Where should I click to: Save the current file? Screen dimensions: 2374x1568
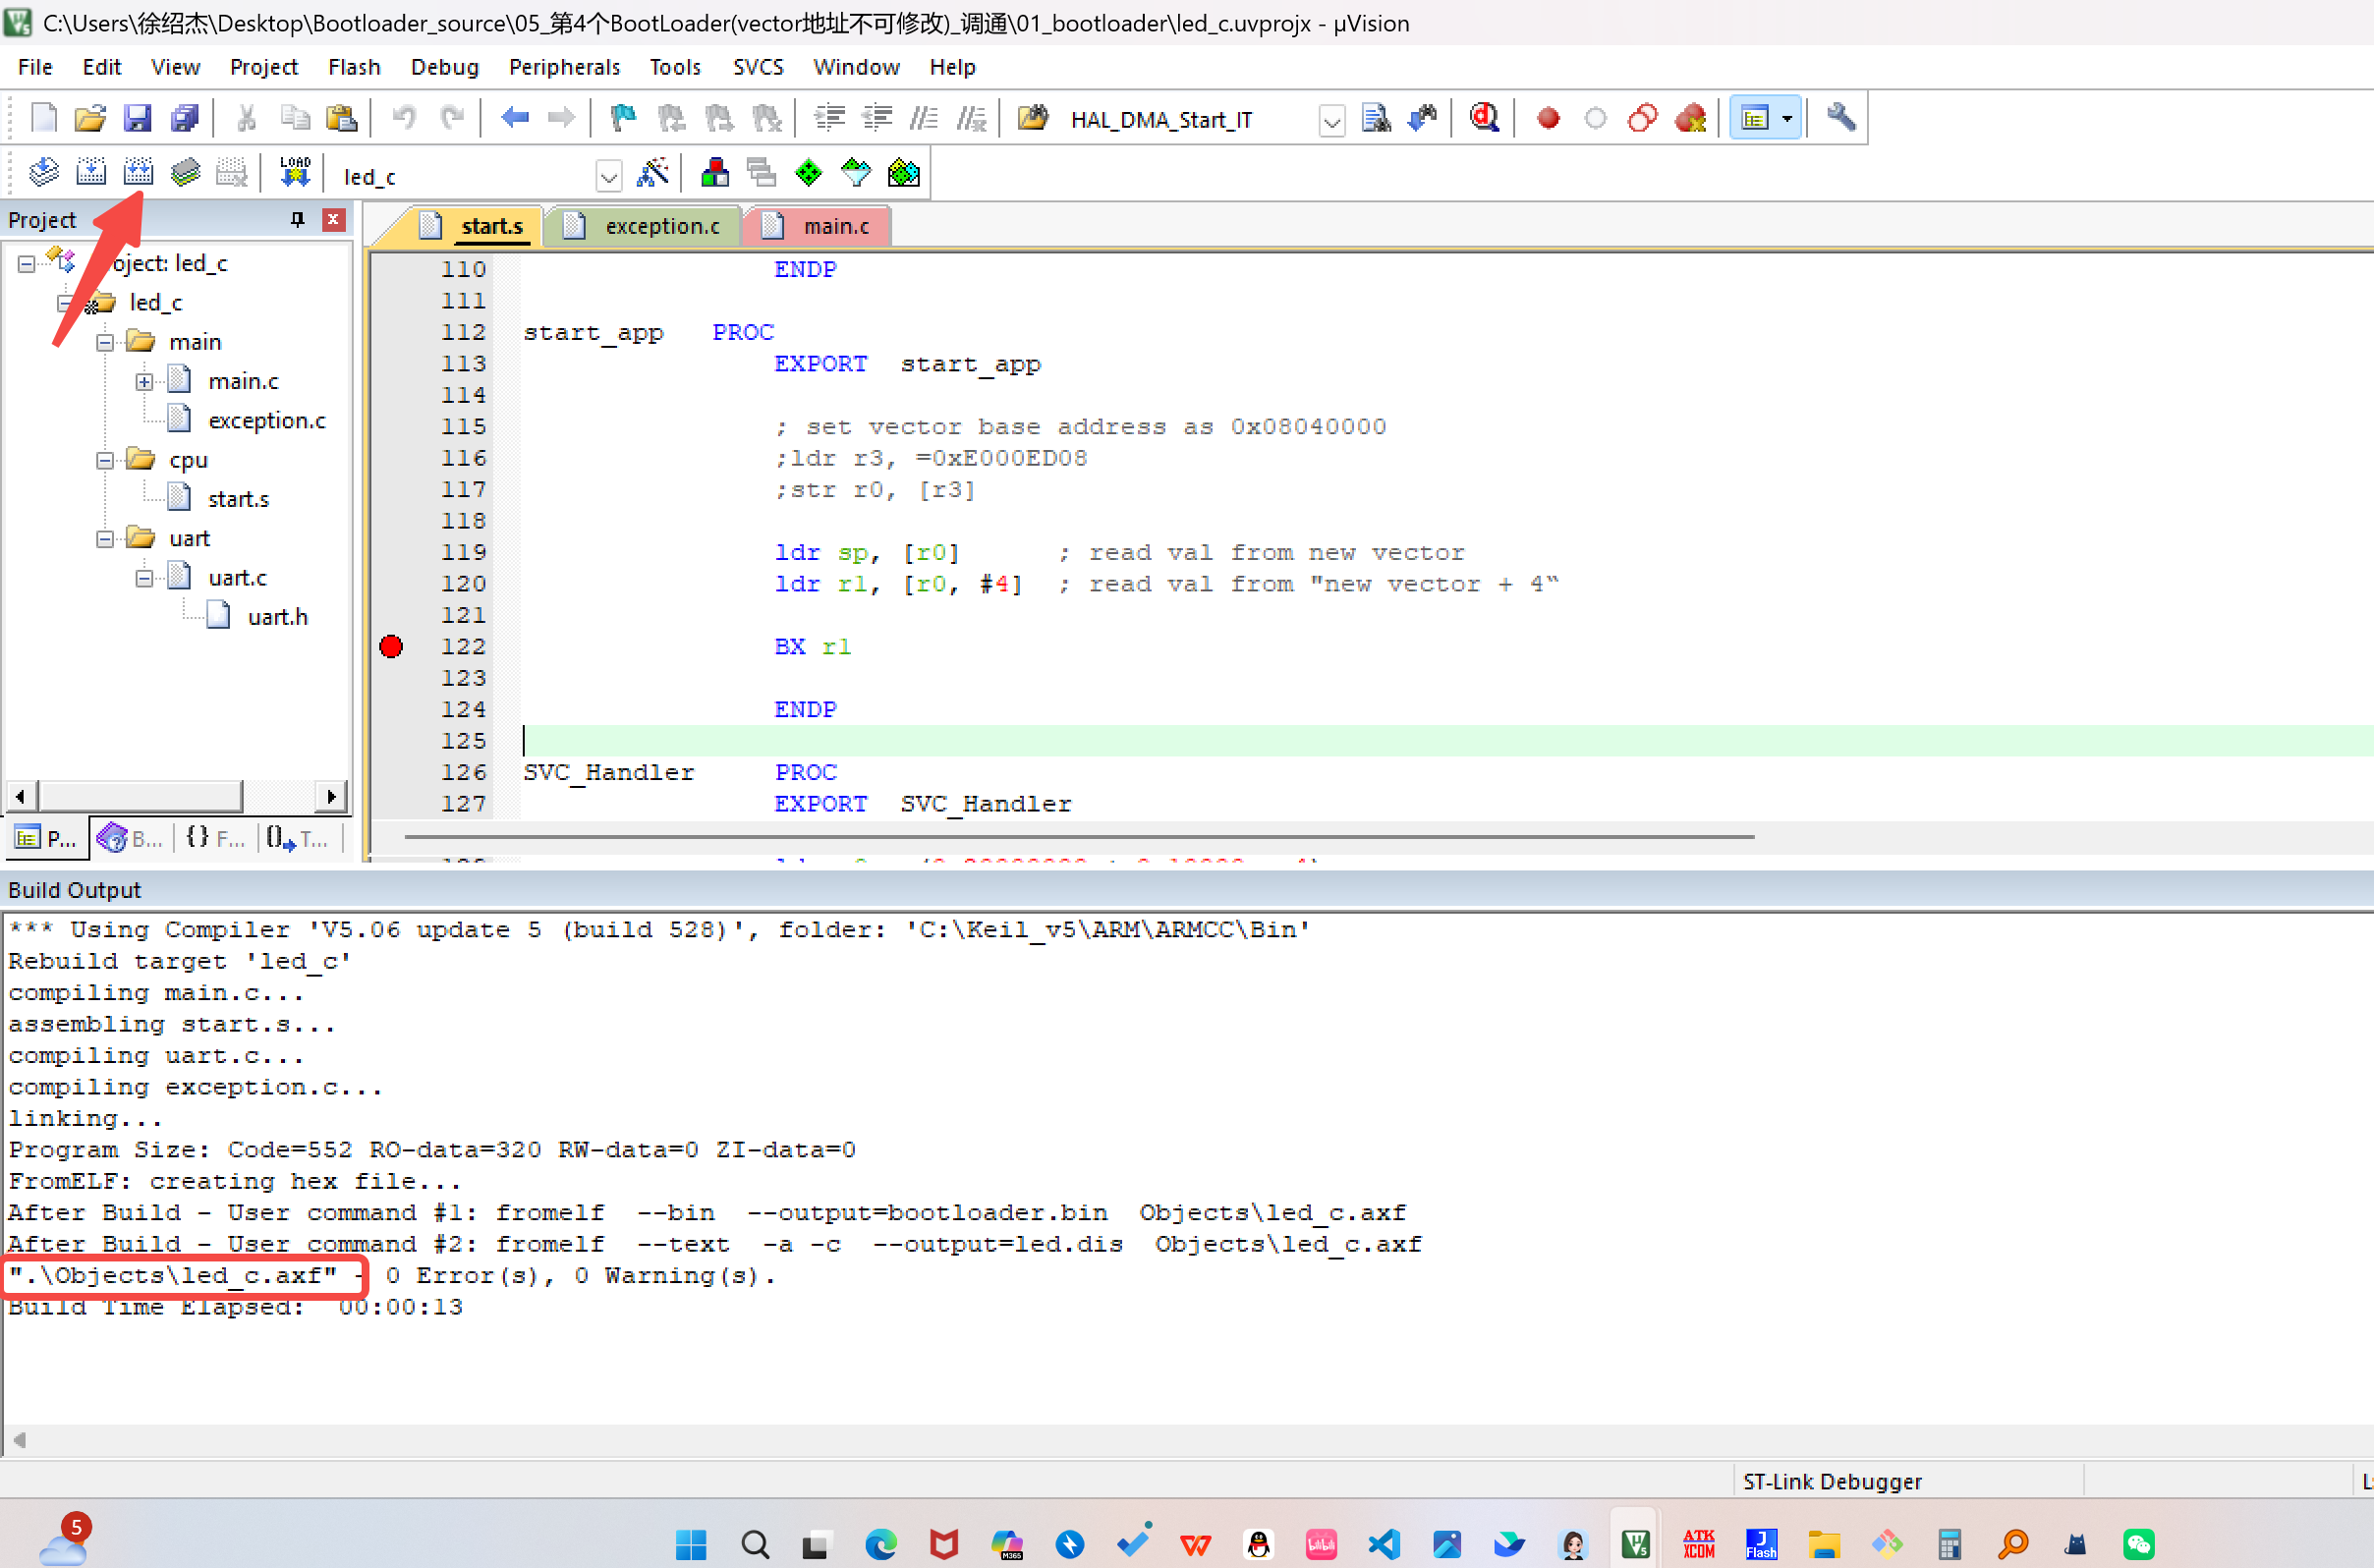(x=137, y=118)
